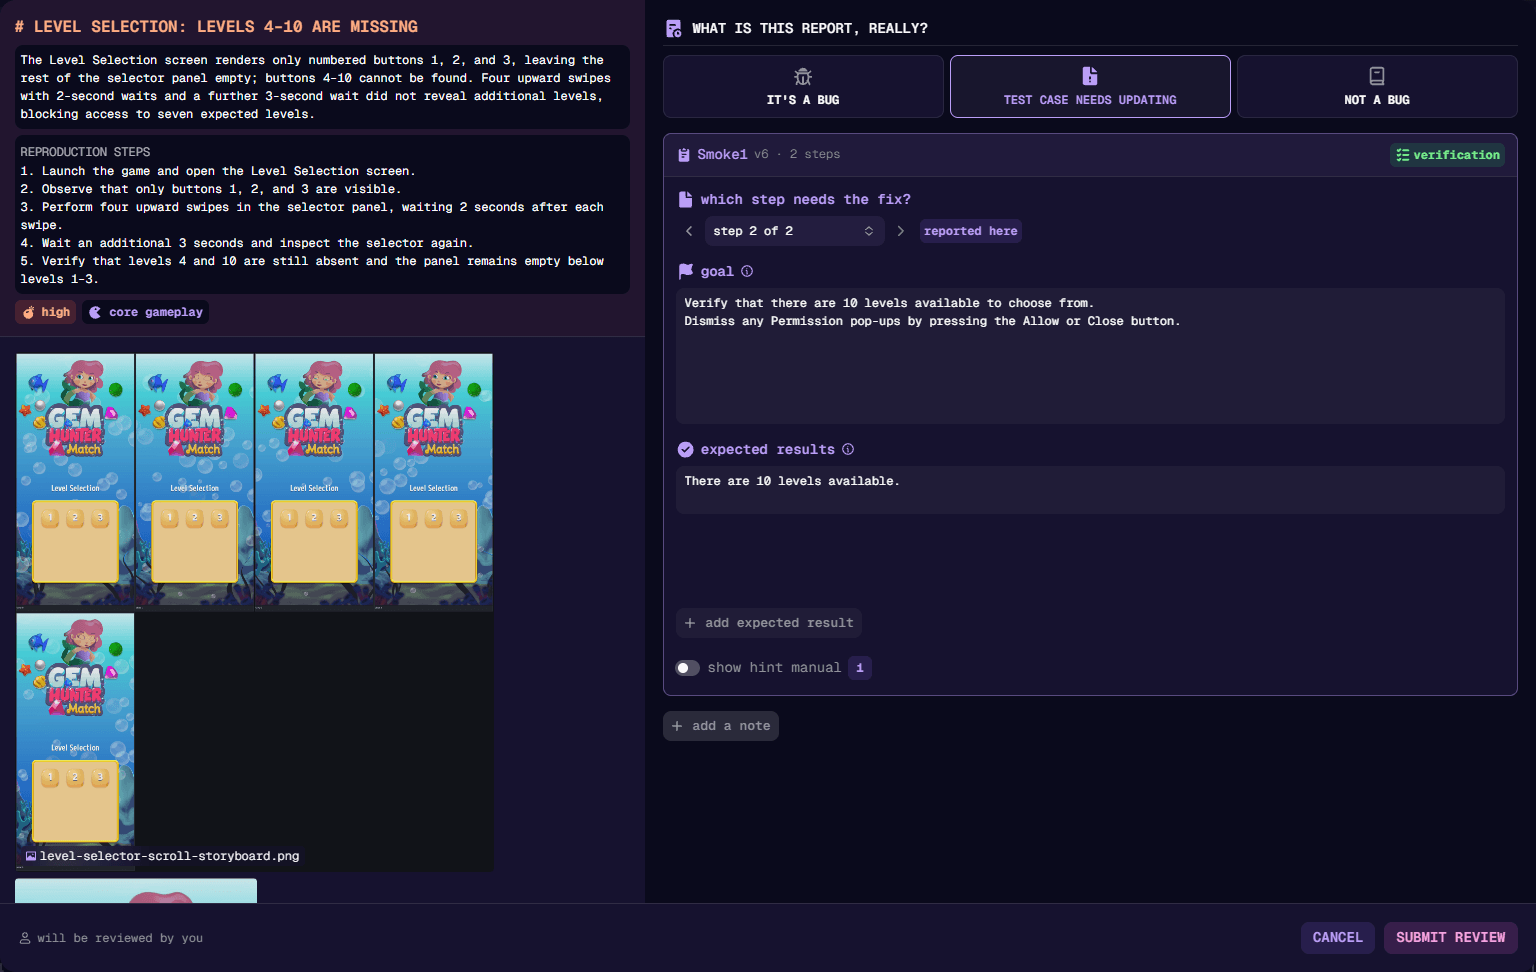1536x972 pixels.
Task: Click the info icon next to goal
Action: (x=747, y=271)
